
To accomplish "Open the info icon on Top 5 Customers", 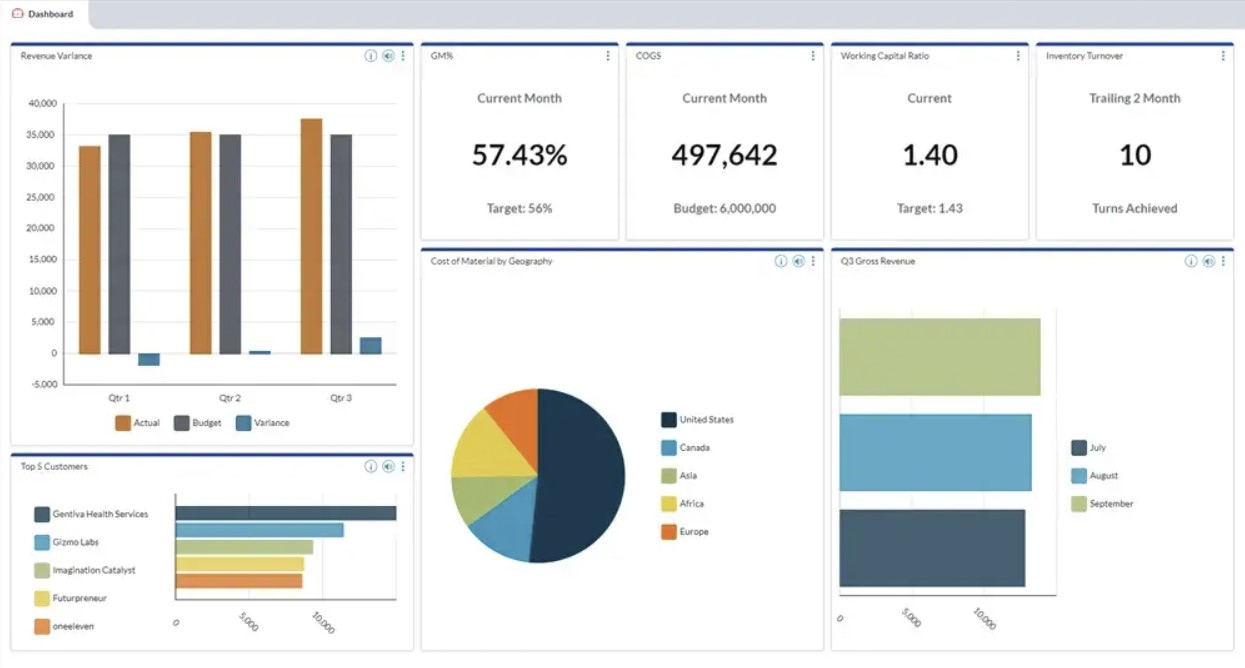I will [x=369, y=466].
